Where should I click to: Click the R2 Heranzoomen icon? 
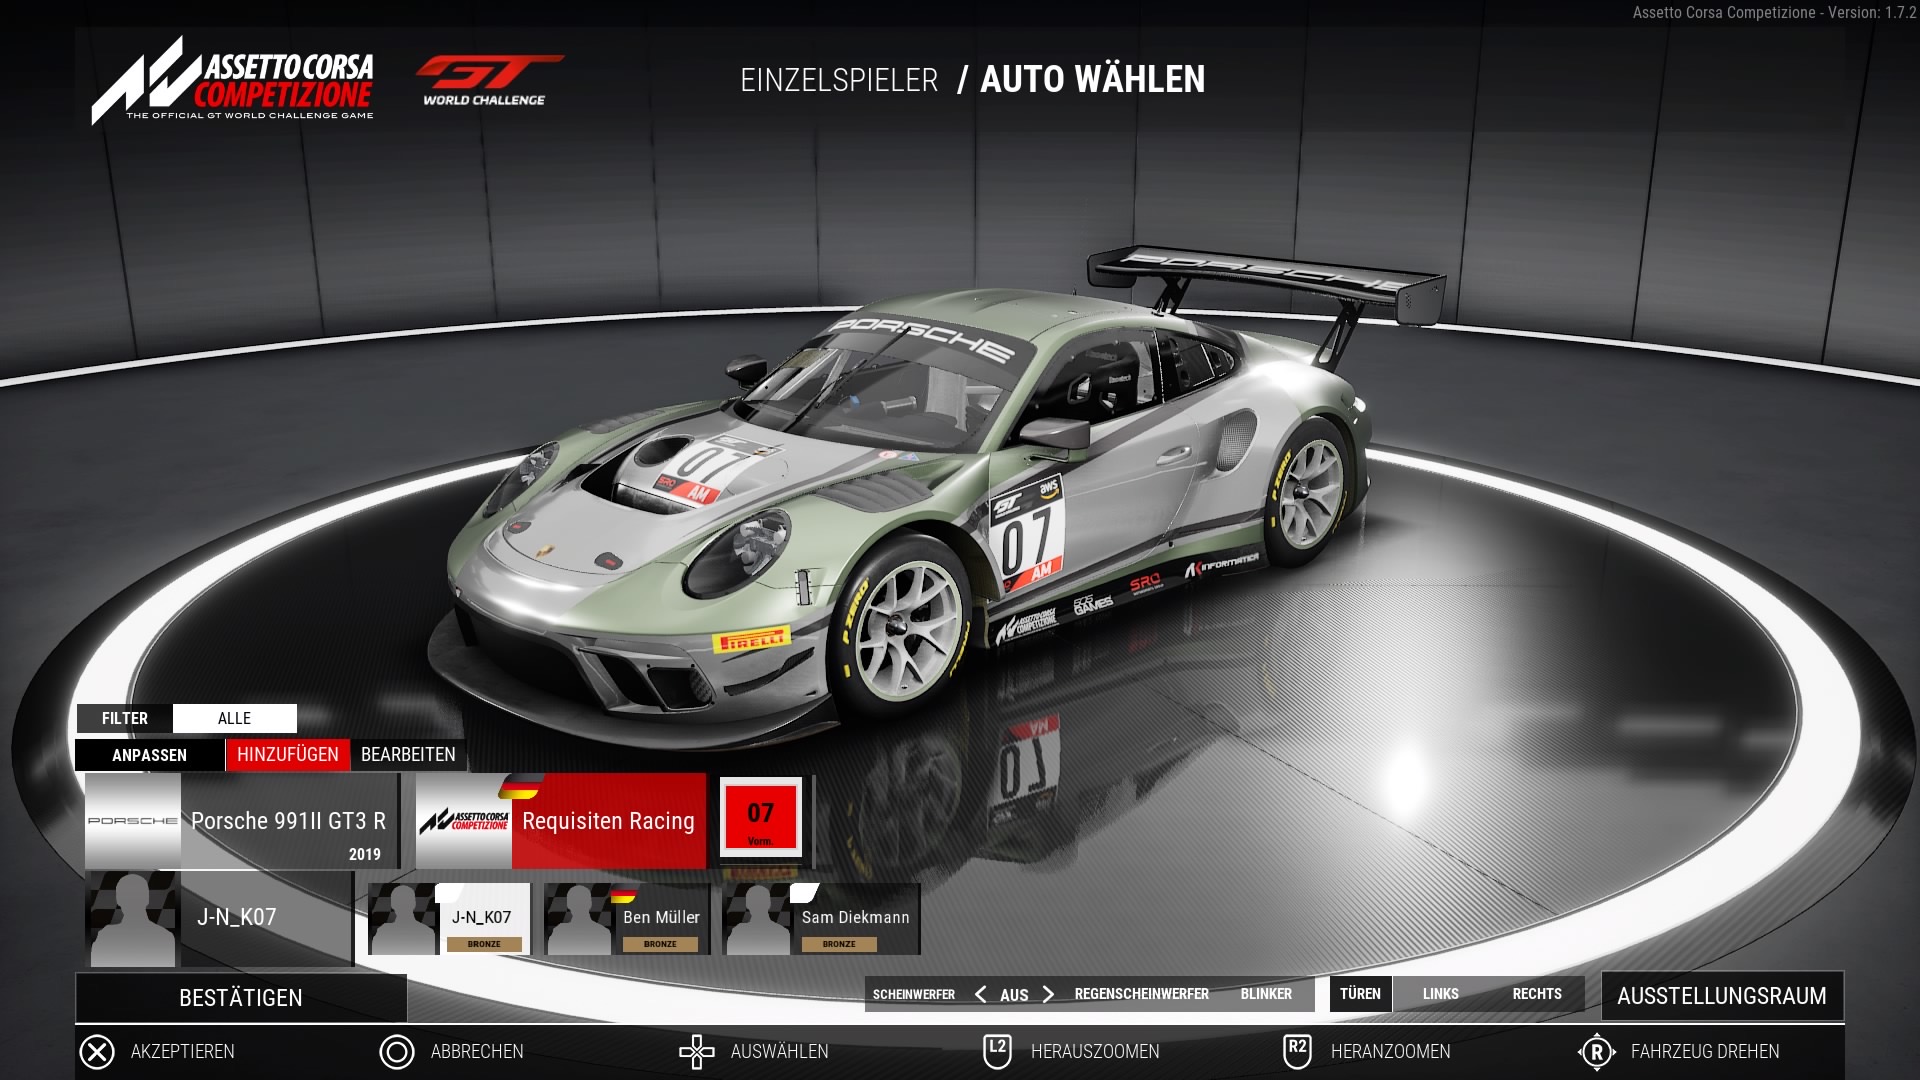tap(1297, 1051)
